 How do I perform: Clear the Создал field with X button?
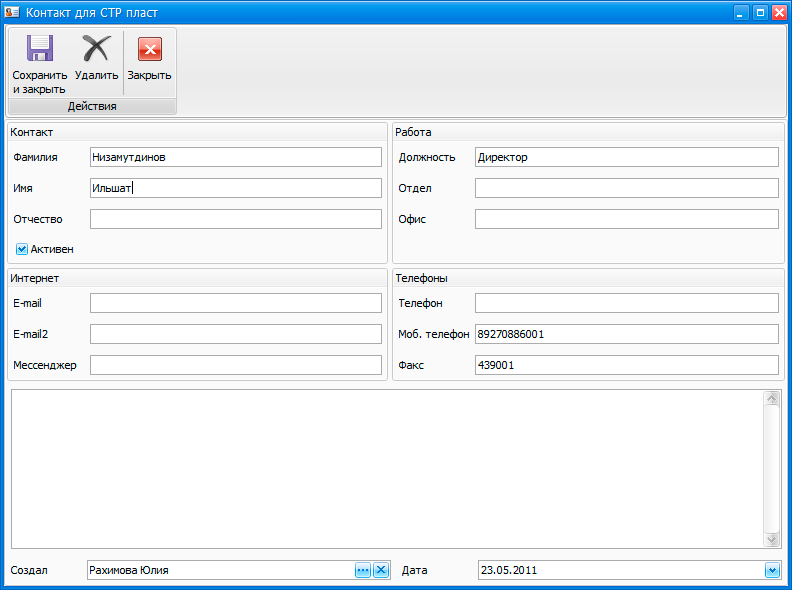tap(381, 570)
